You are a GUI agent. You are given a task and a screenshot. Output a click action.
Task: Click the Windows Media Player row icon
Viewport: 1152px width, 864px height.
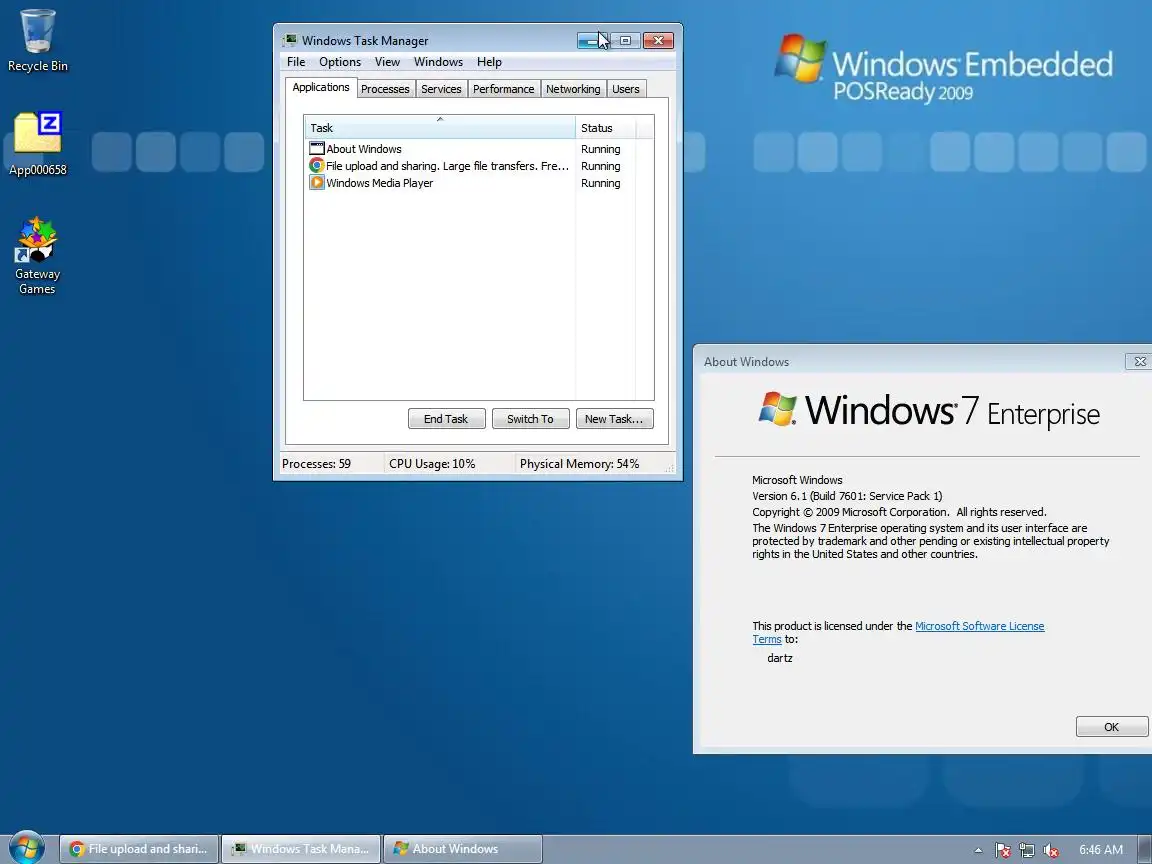317,183
